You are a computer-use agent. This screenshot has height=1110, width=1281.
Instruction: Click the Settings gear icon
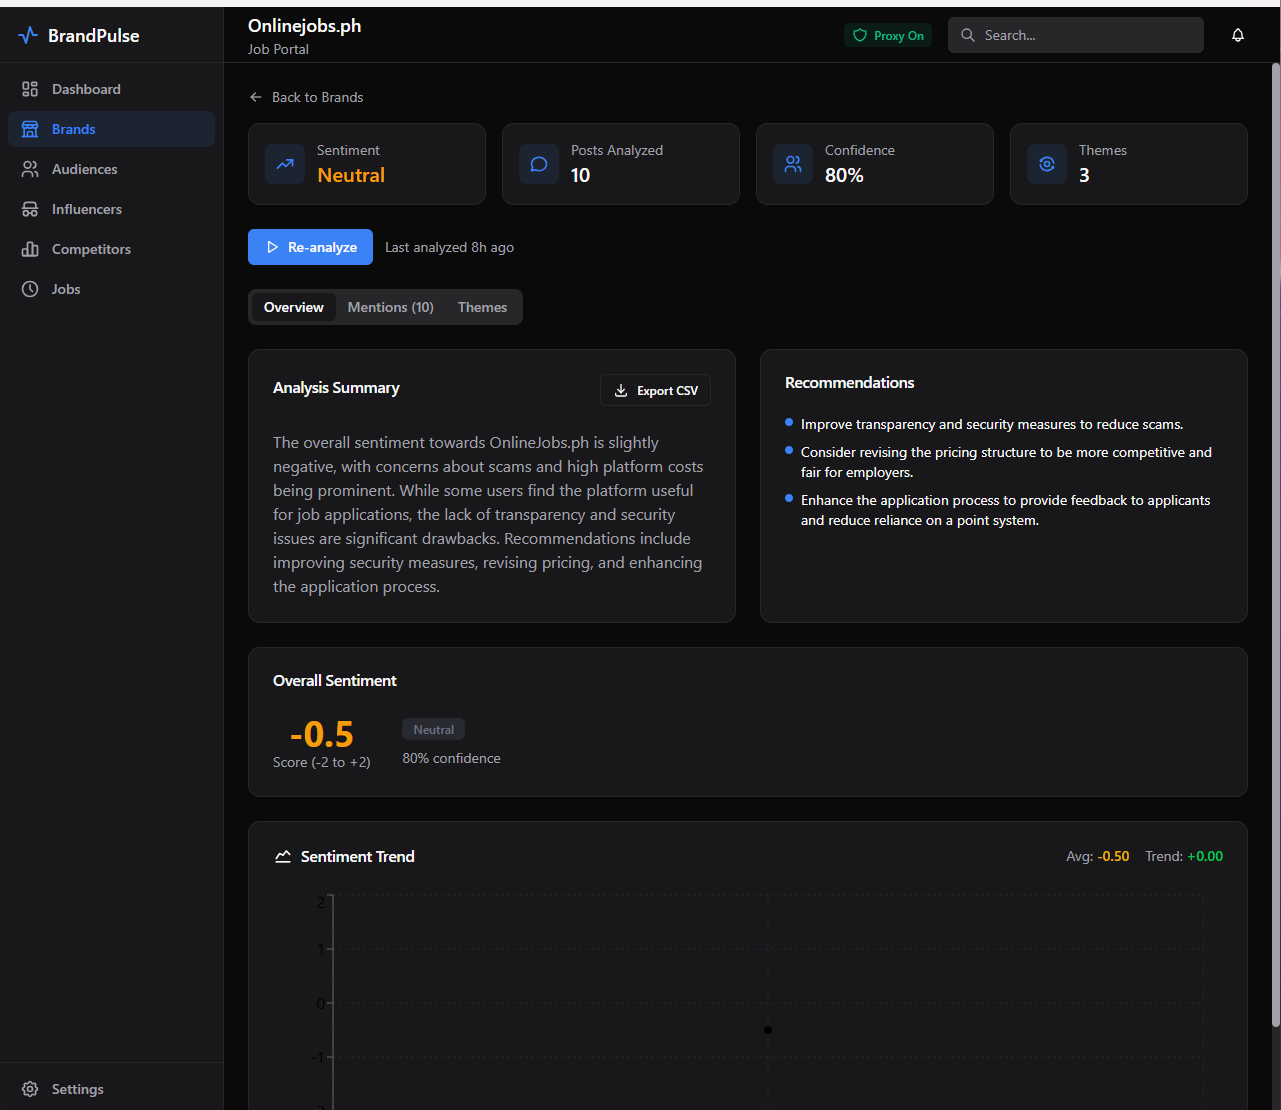(30, 1089)
